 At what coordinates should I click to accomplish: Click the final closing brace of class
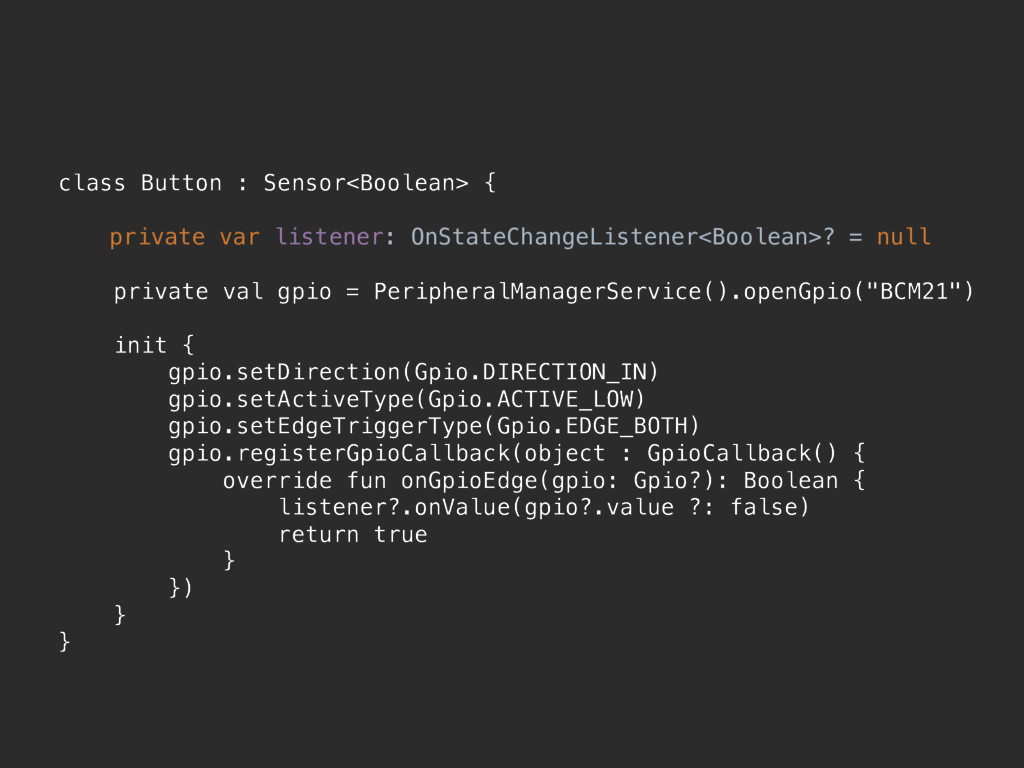click(64, 641)
